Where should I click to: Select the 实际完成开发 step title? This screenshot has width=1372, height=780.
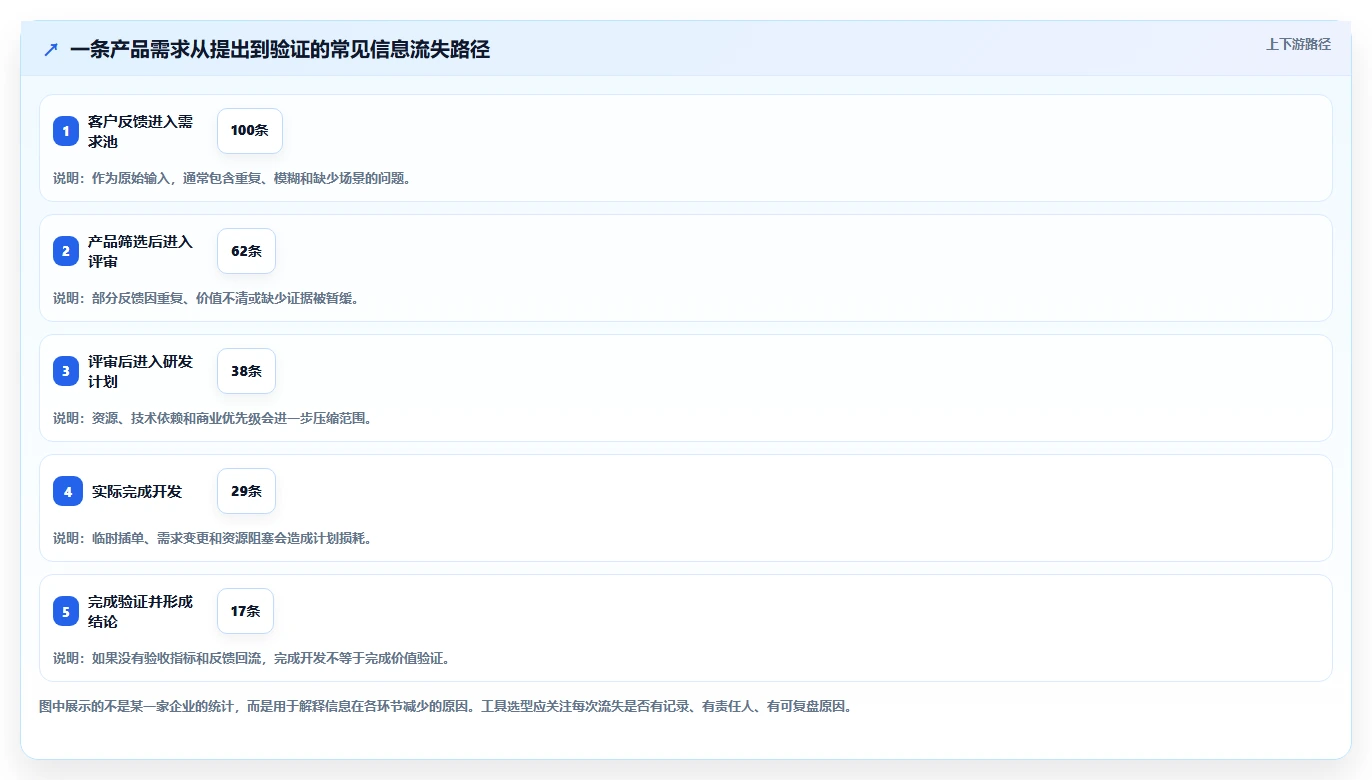click(x=137, y=491)
